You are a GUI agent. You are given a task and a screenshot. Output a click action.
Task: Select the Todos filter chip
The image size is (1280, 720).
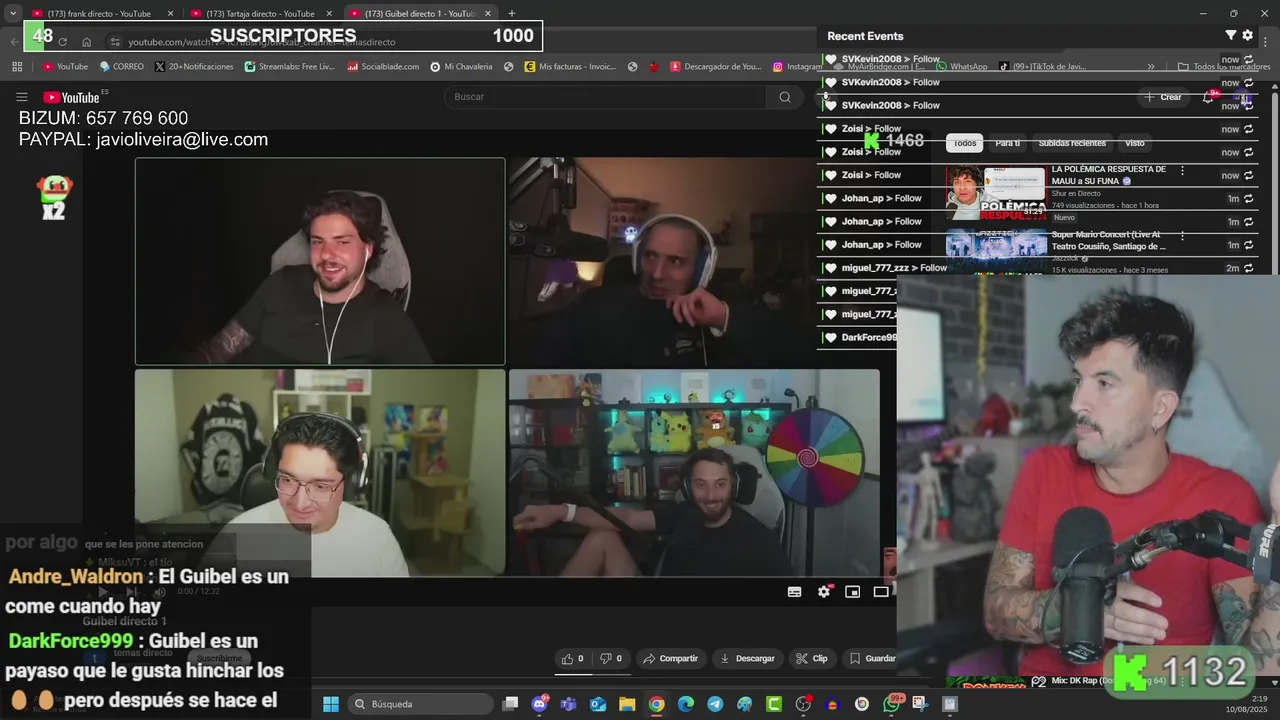click(x=965, y=143)
